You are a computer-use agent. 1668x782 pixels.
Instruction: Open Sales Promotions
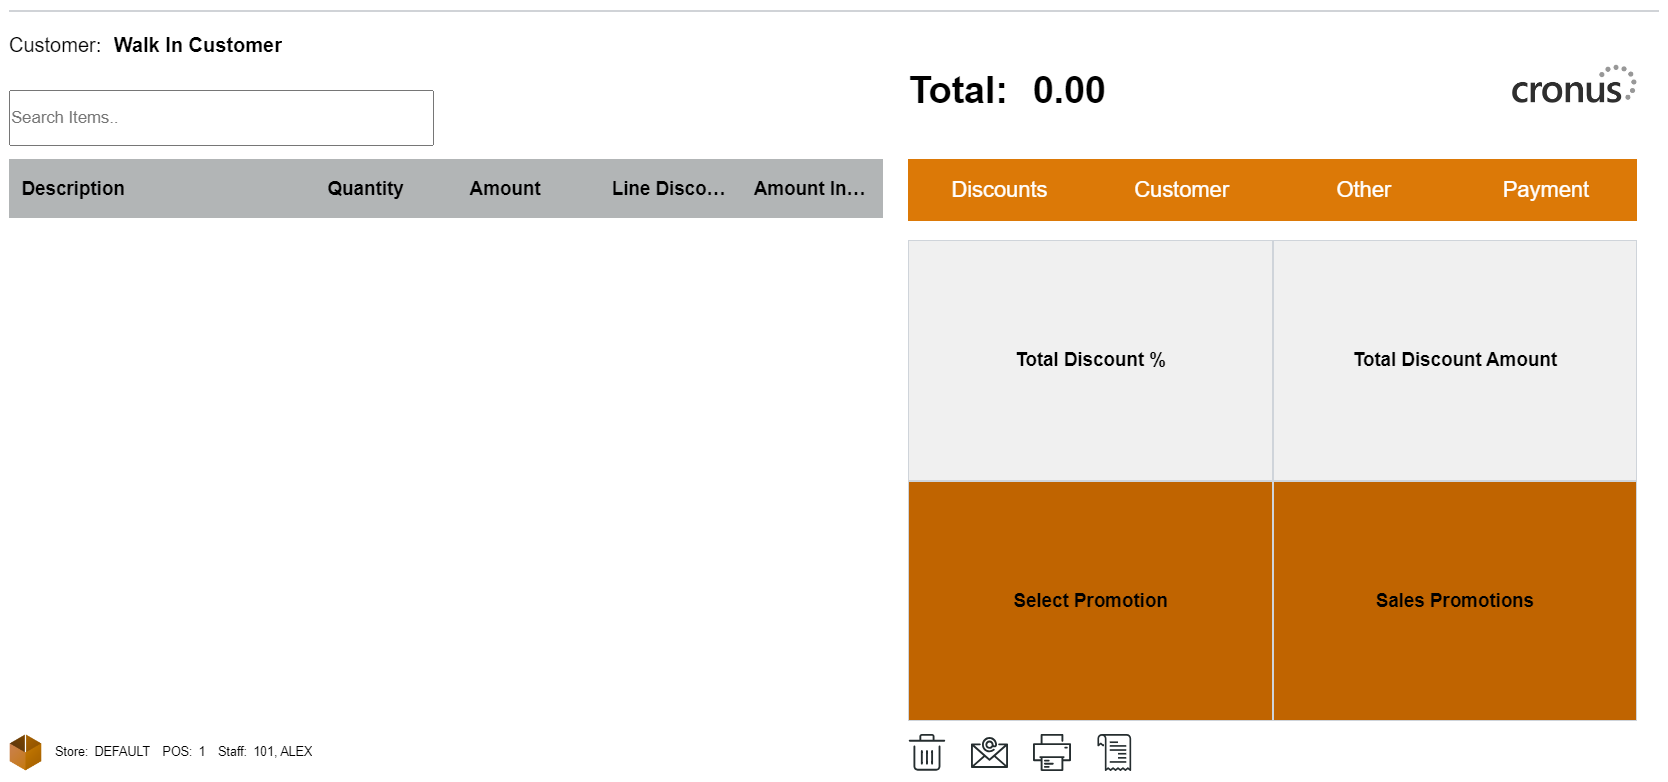pyautogui.click(x=1454, y=600)
